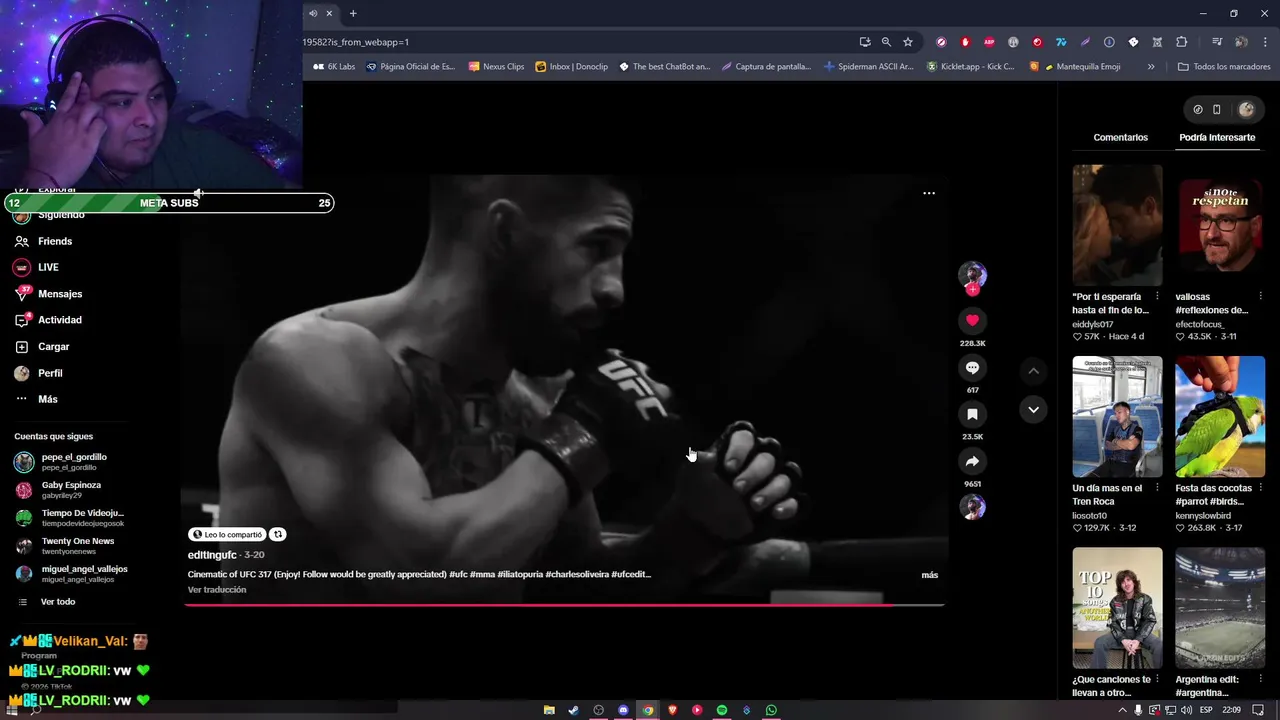1280x720 pixels.
Task: Click the round icon left of phone icon
Action: 1198,110
